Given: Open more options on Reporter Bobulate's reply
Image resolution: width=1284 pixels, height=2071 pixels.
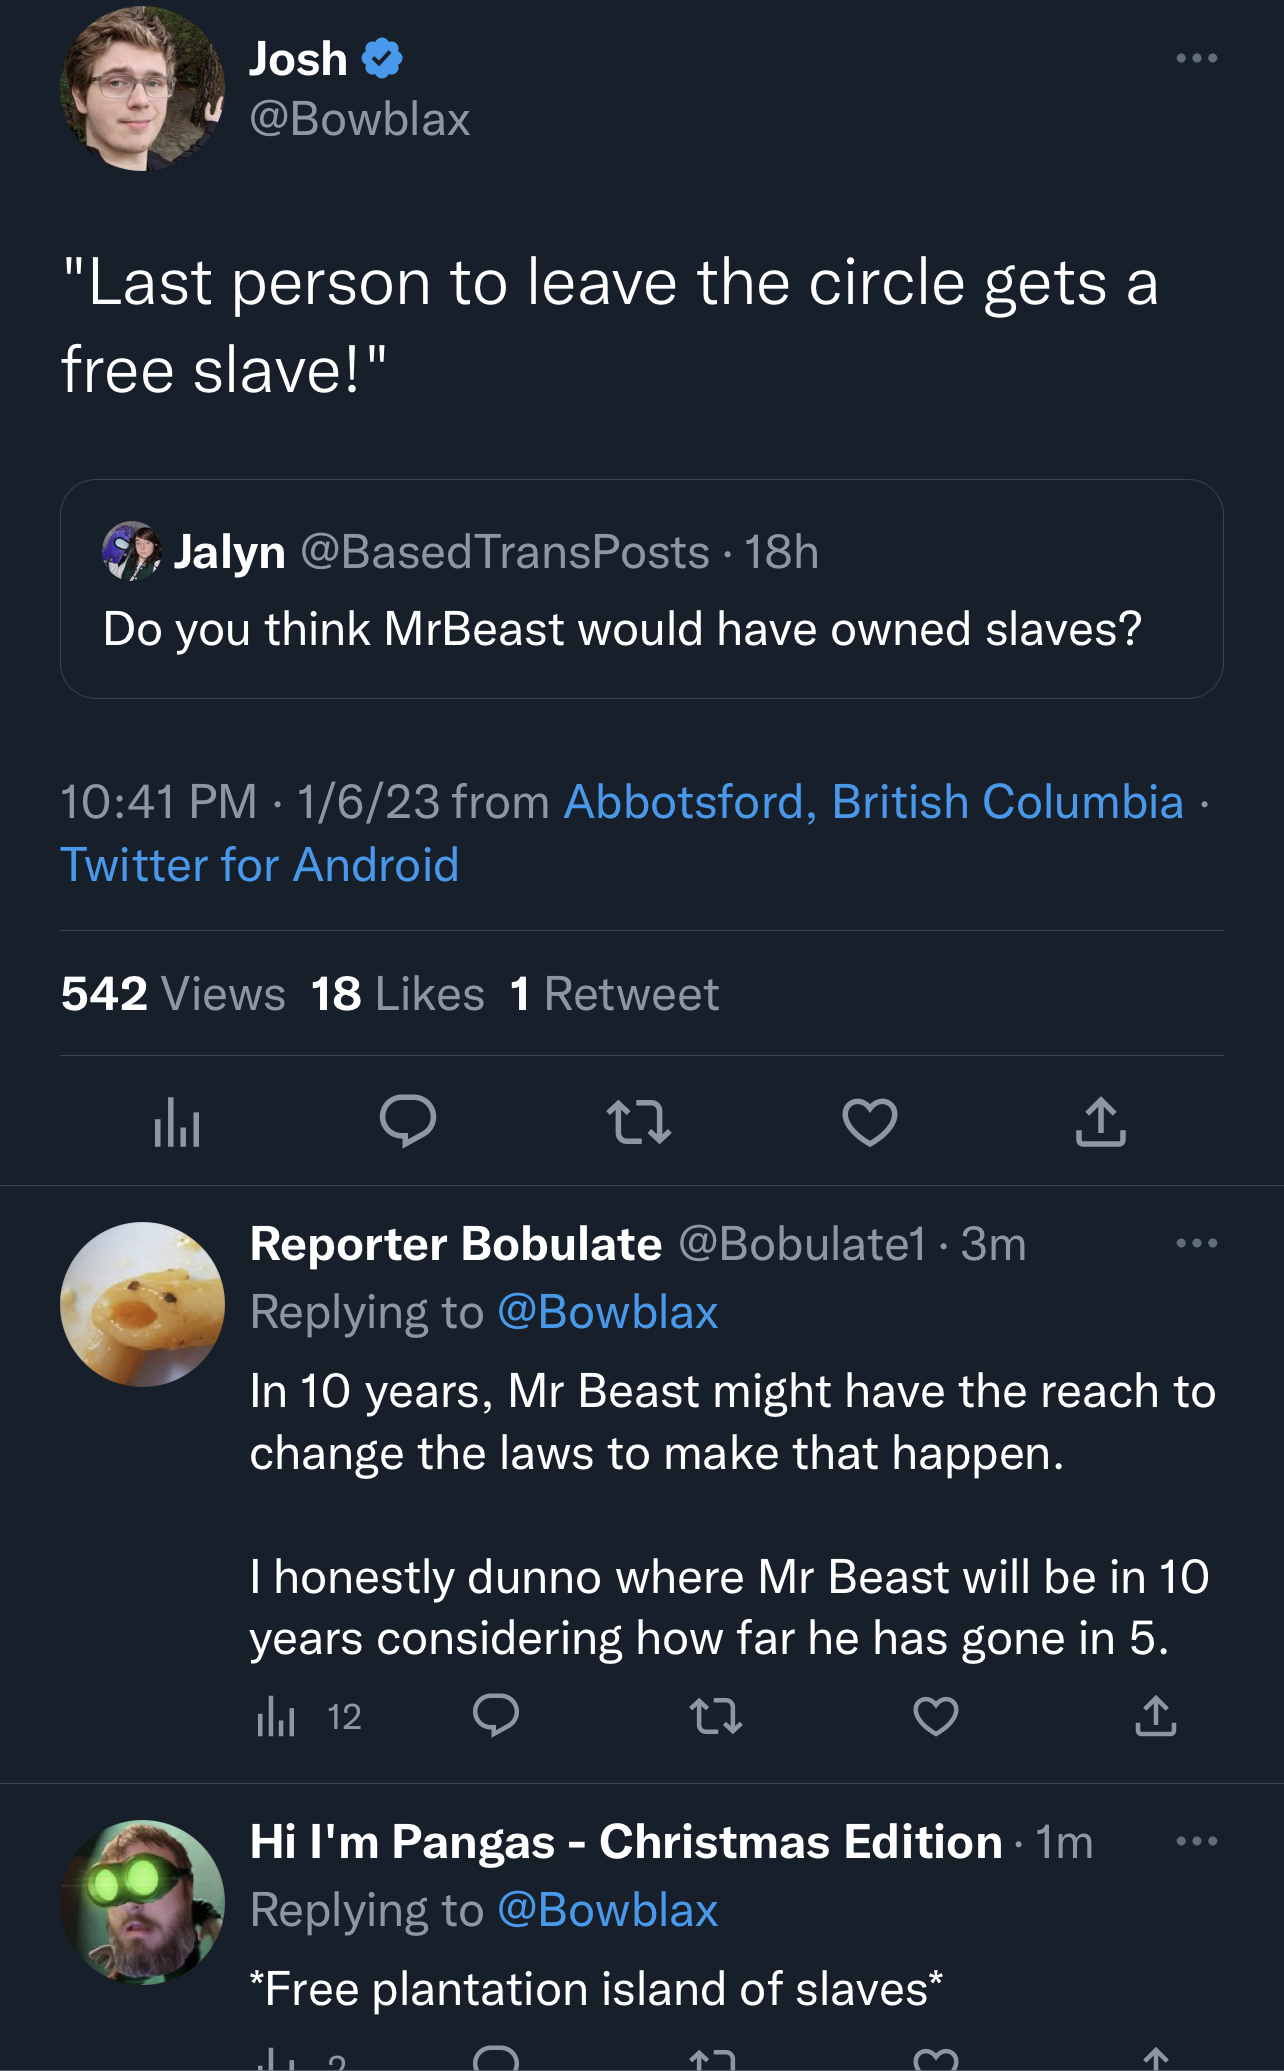Looking at the screenshot, I should pyautogui.click(x=1197, y=1243).
